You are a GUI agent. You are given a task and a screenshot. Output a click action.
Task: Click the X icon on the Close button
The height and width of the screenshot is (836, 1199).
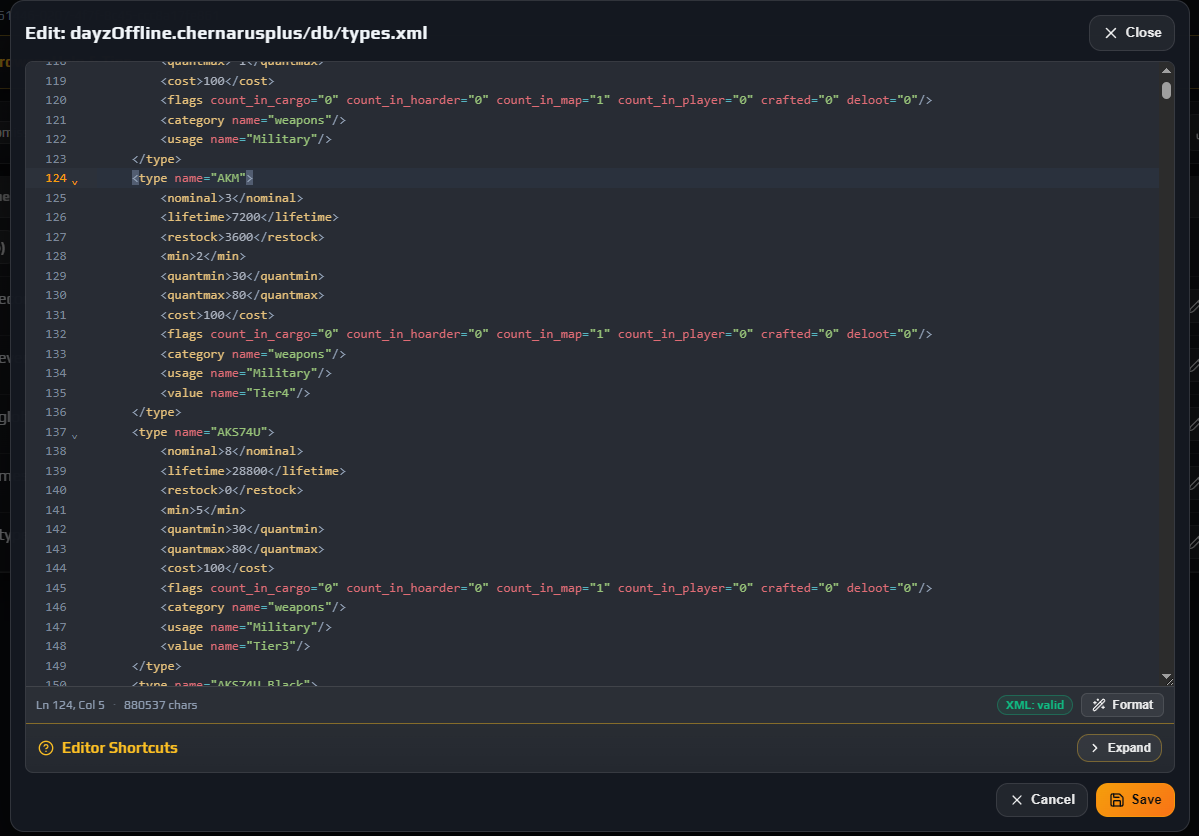pyautogui.click(x=1111, y=33)
